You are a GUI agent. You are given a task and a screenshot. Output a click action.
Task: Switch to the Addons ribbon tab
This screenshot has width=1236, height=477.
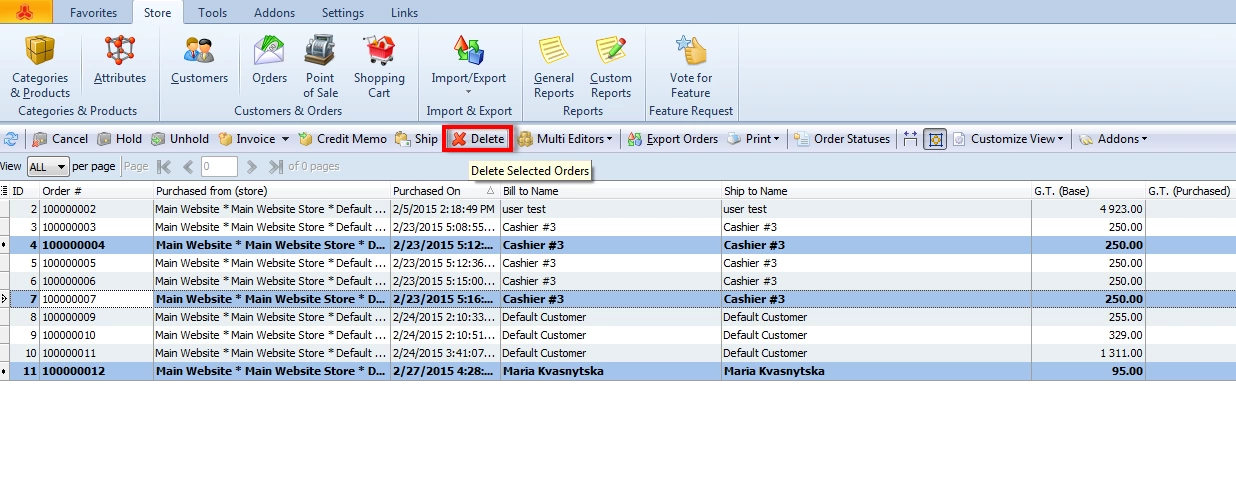coord(275,13)
